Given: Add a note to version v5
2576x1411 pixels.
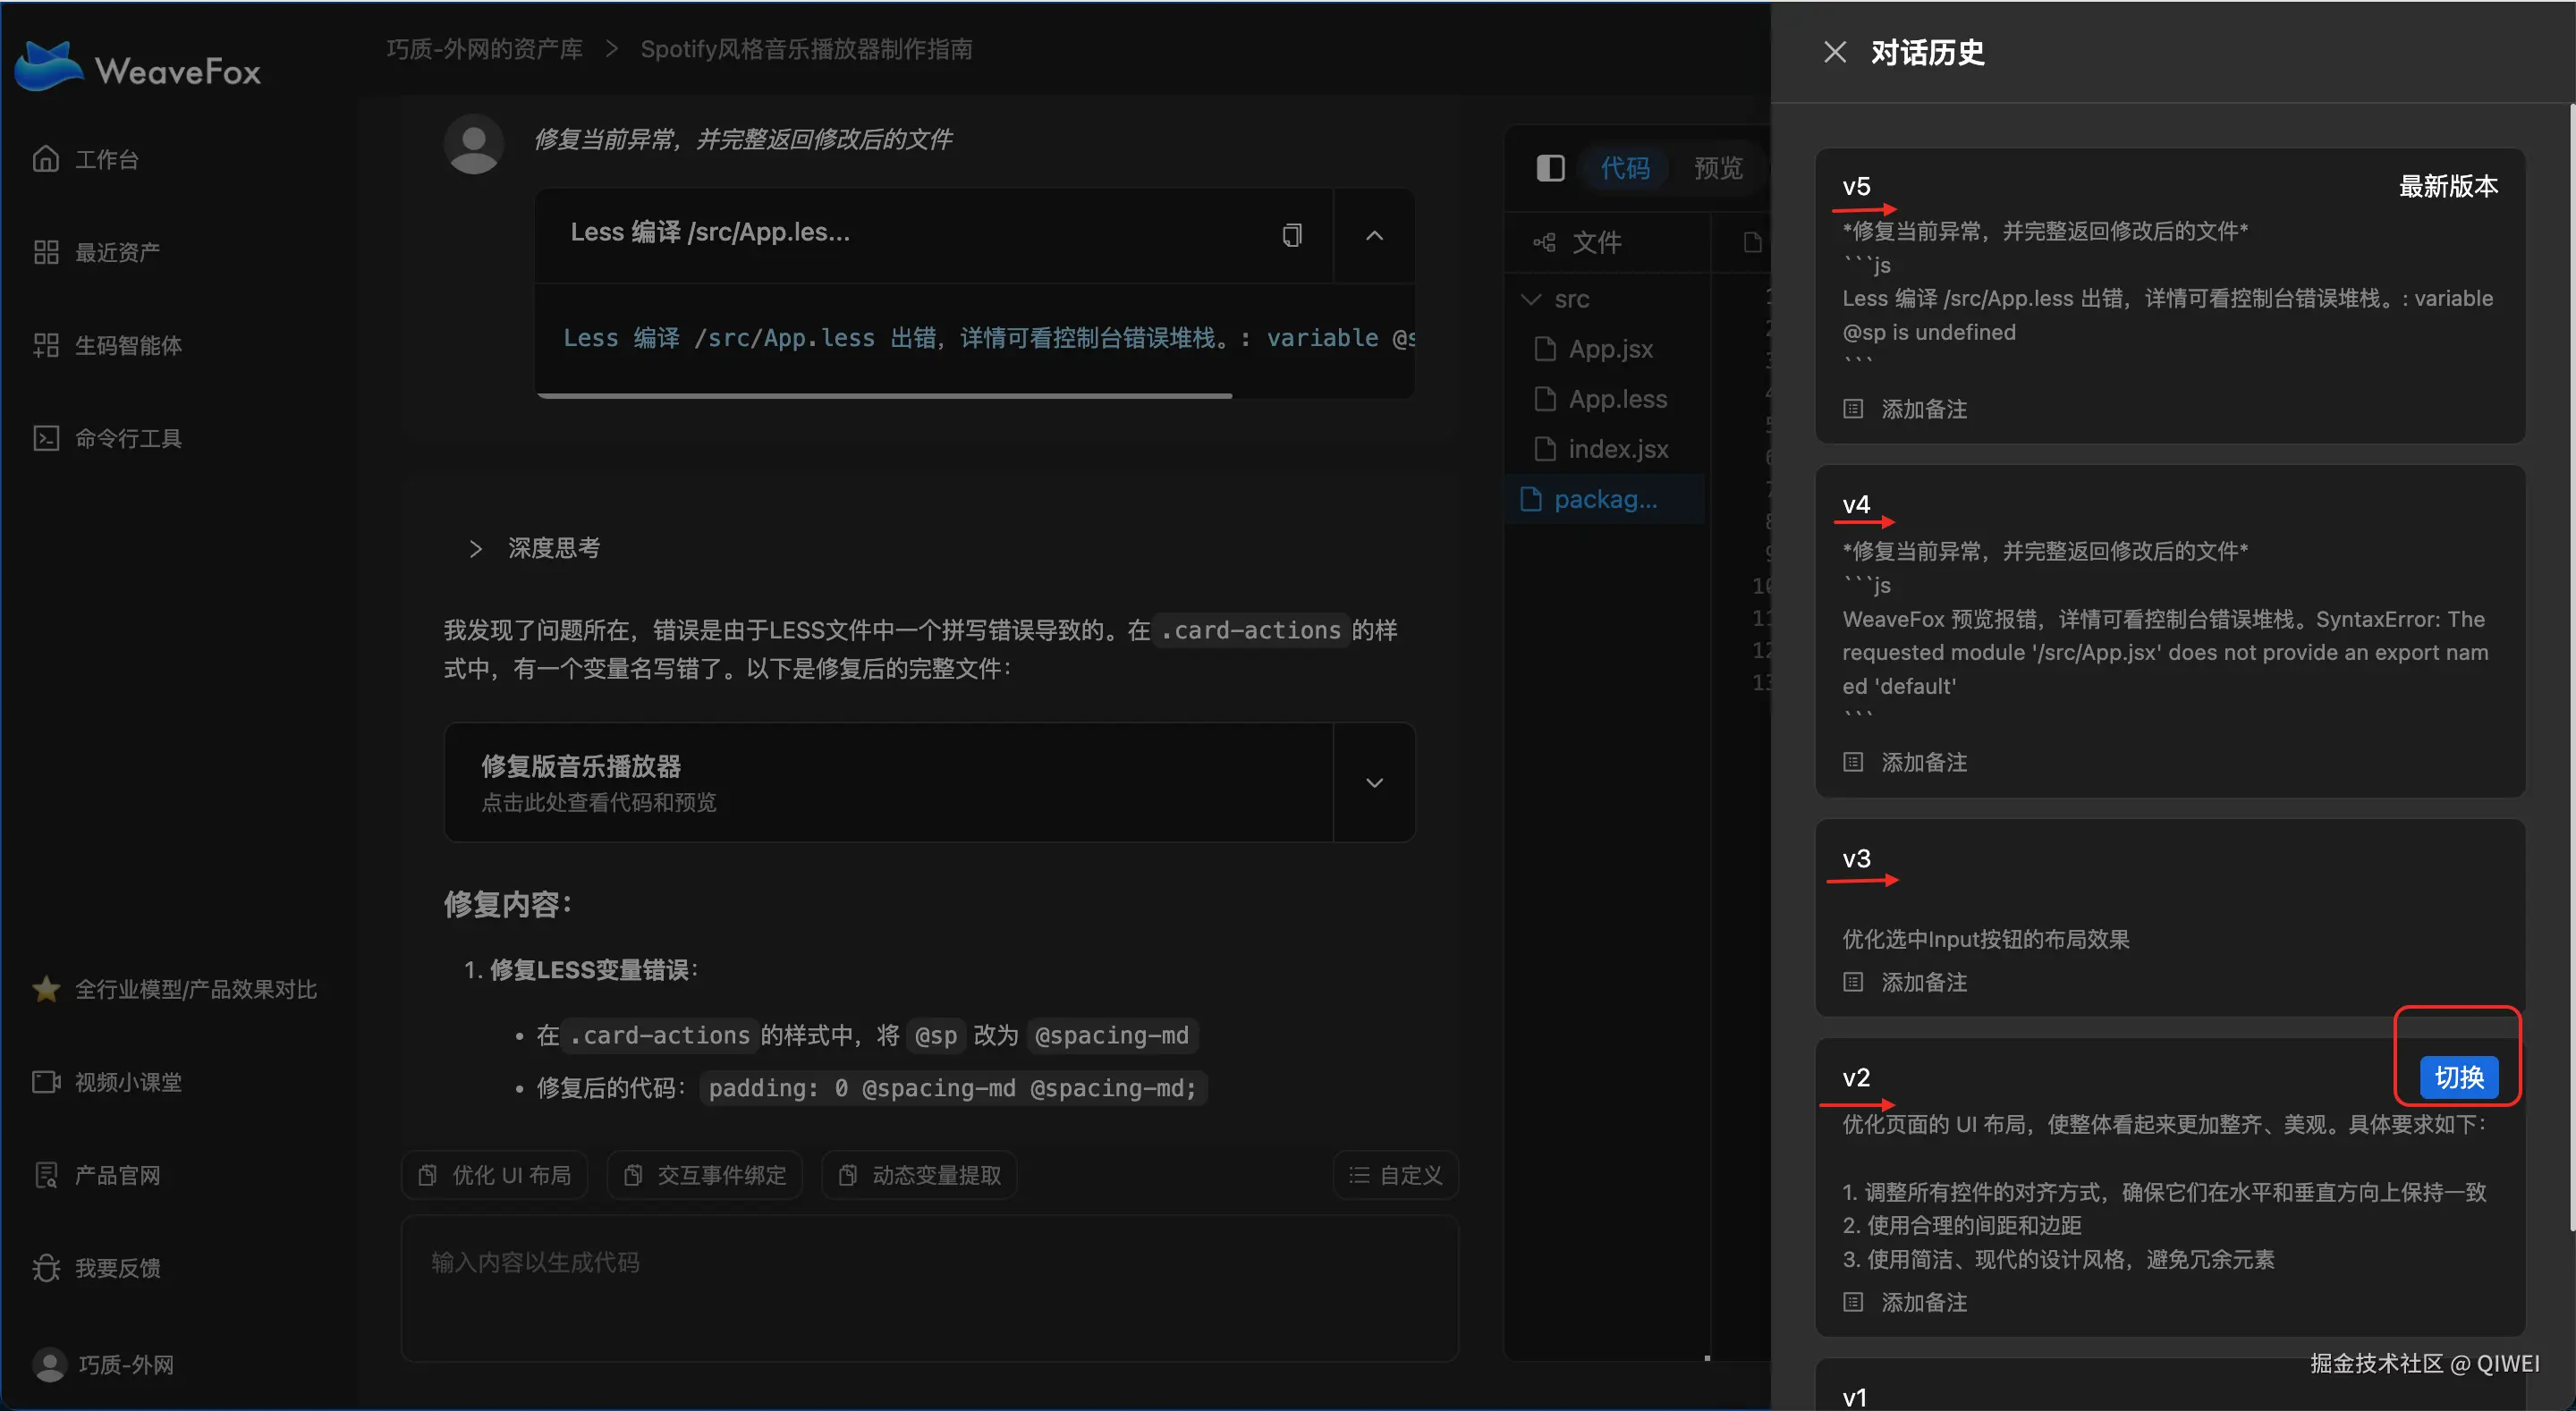Looking at the screenshot, I should click(1905, 409).
